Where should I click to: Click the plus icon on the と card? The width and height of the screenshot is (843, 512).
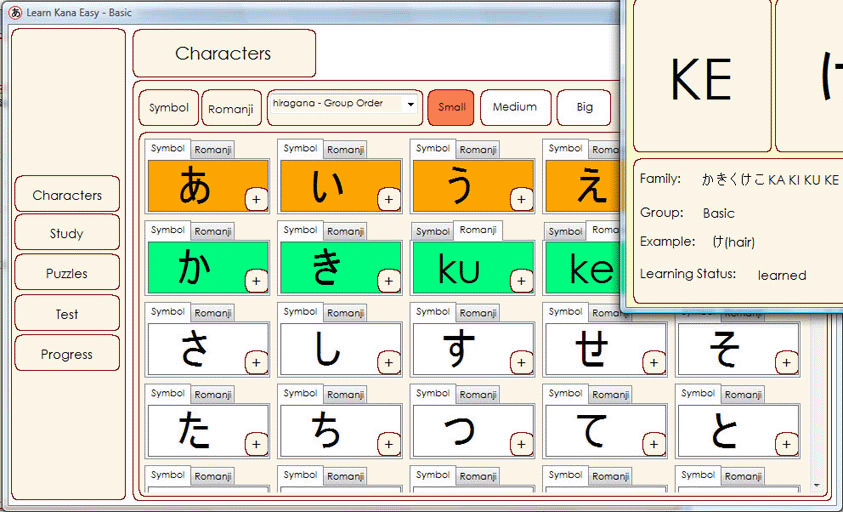786,445
